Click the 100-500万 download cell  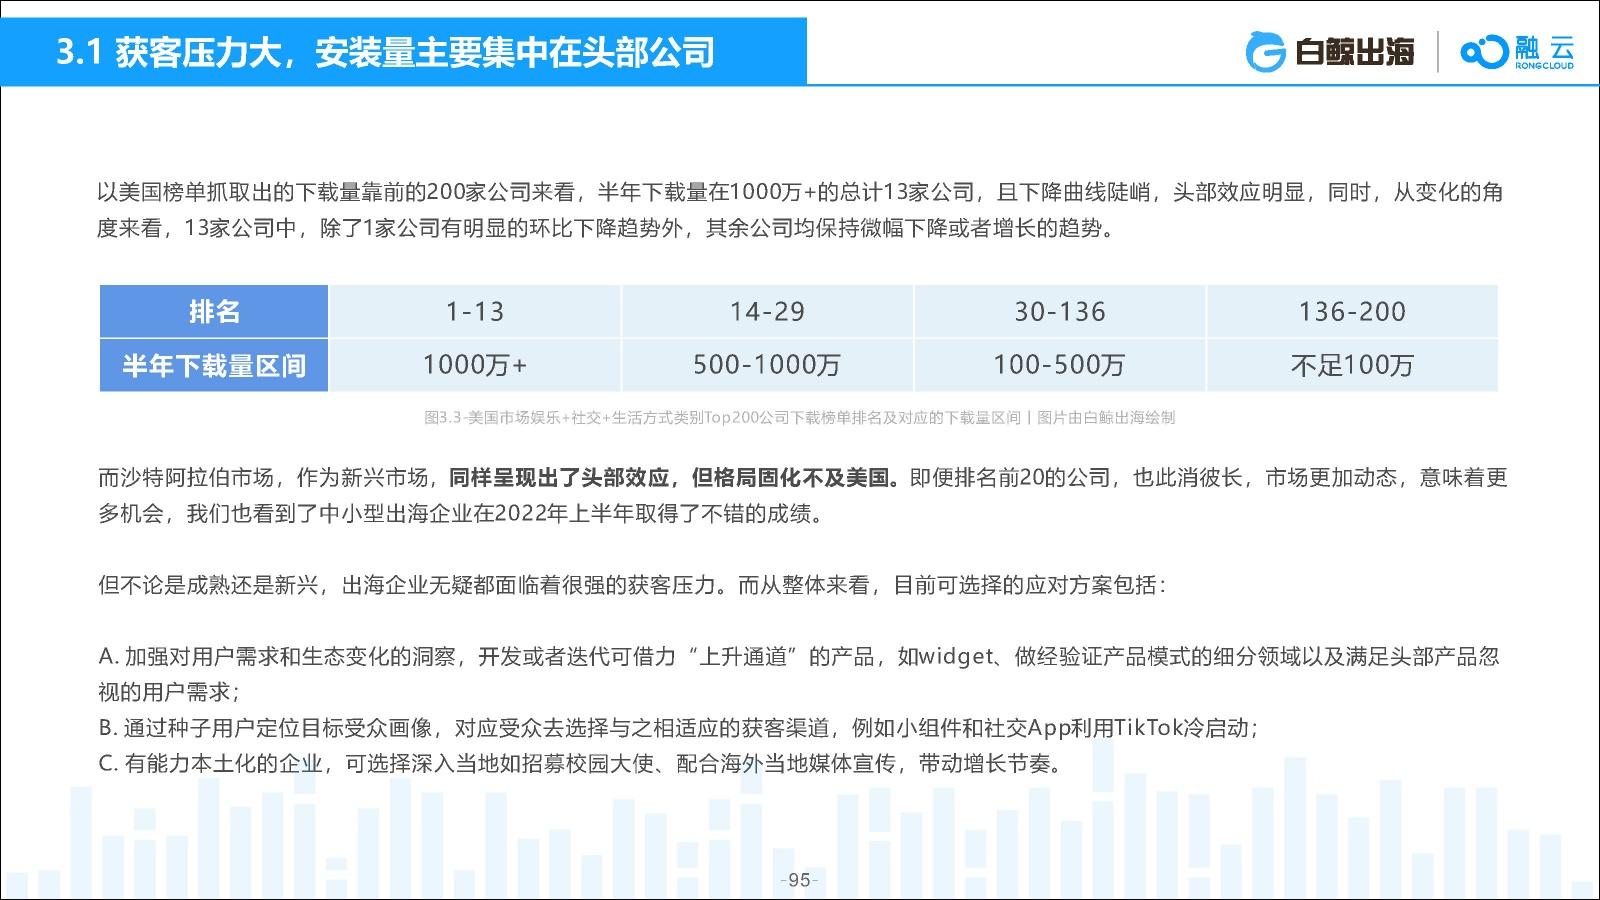click(1060, 365)
